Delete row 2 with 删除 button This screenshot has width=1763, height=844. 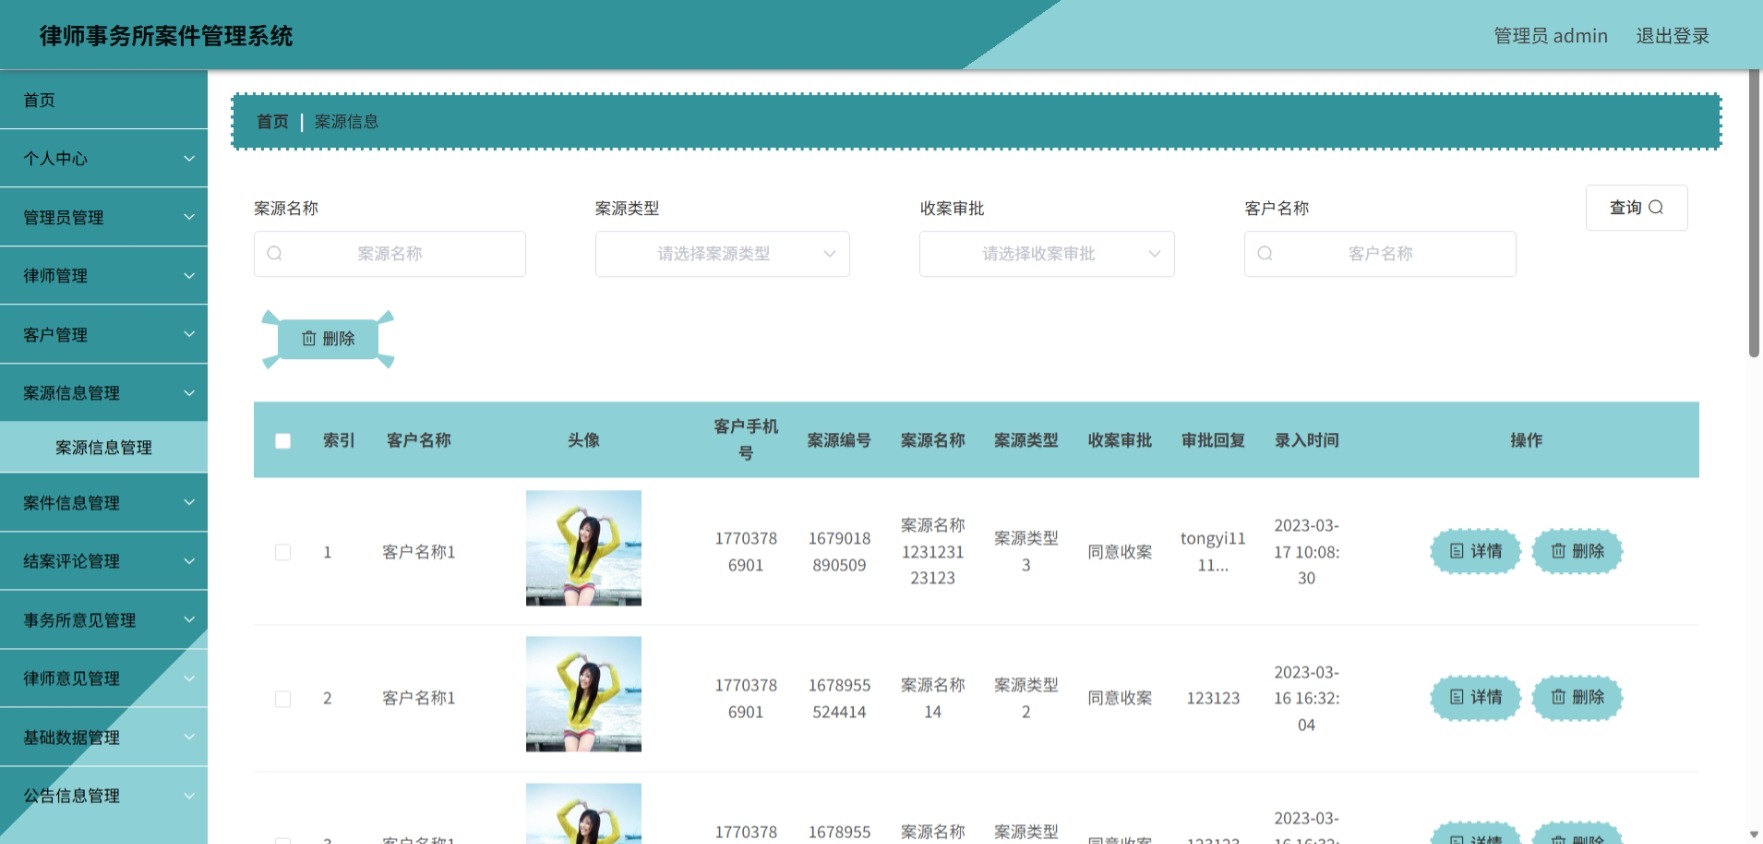coord(1577,697)
